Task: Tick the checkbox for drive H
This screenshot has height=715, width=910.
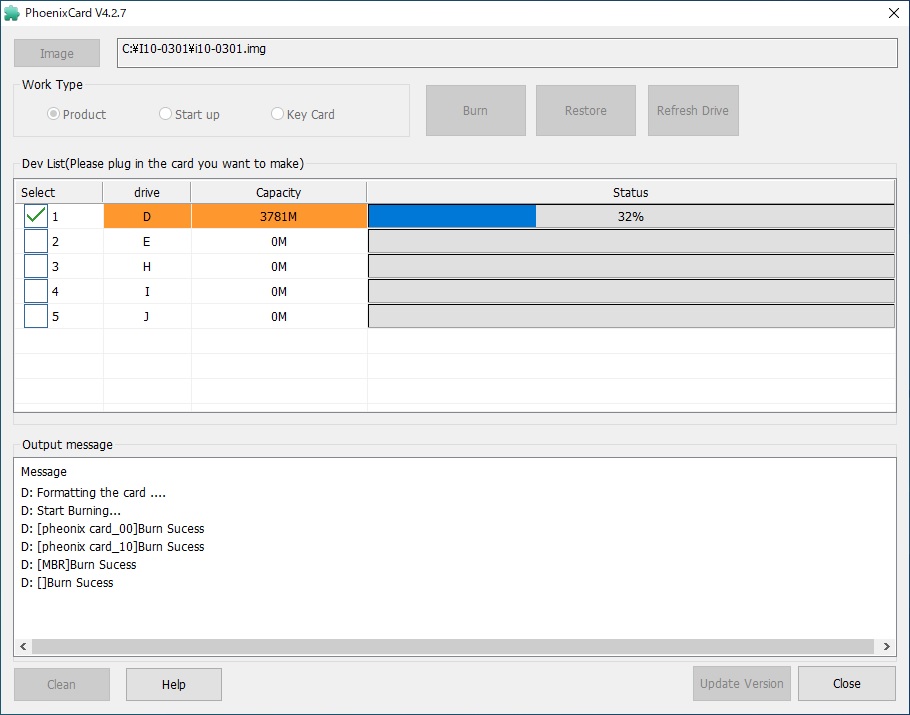Action: coord(36,266)
